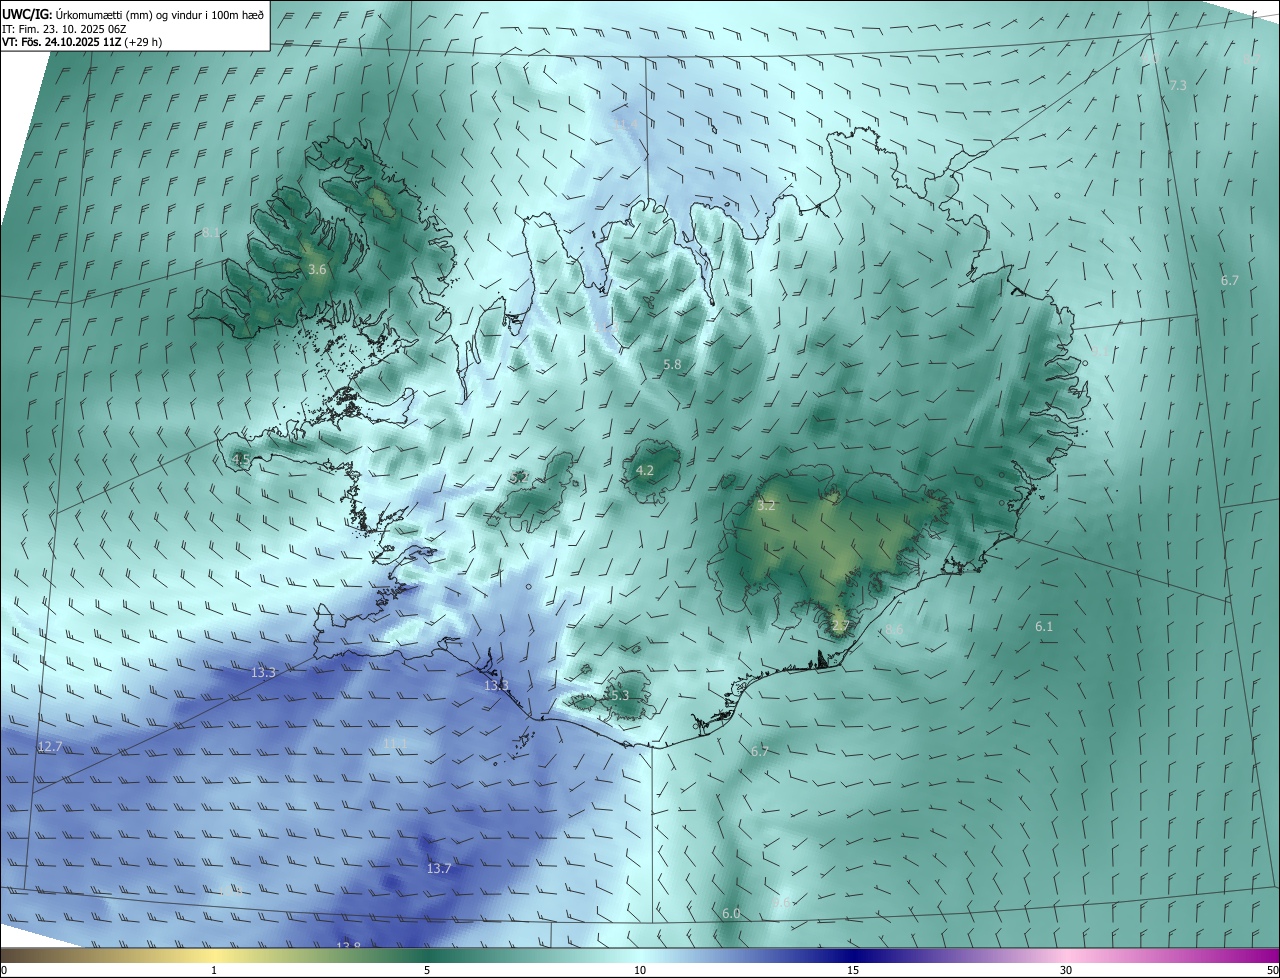Click the '6.0' value near the bottom
Screen dimensions: 1280x978
pyautogui.click(x=731, y=913)
